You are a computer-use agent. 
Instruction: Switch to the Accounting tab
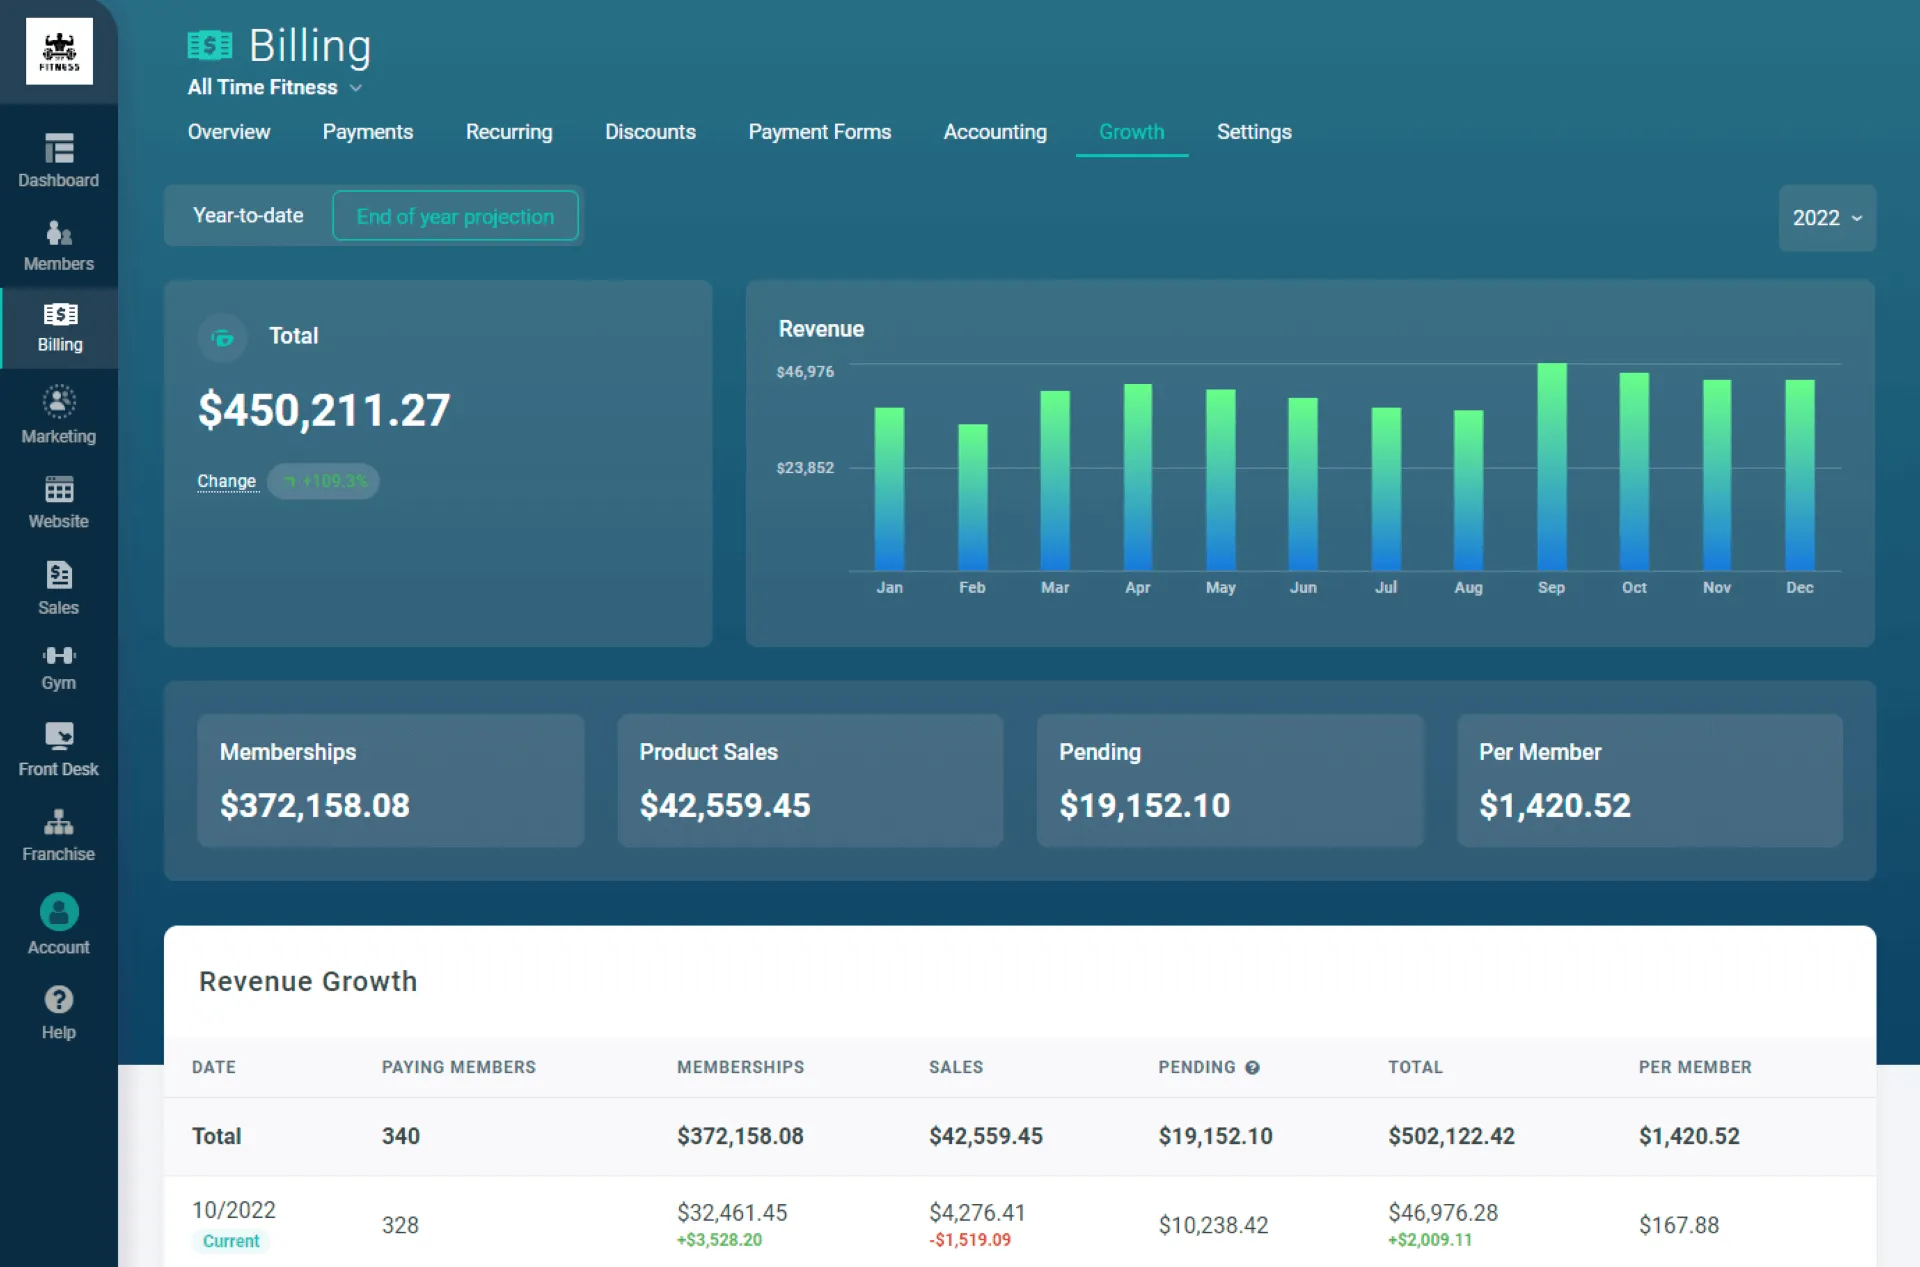[995, 132]
